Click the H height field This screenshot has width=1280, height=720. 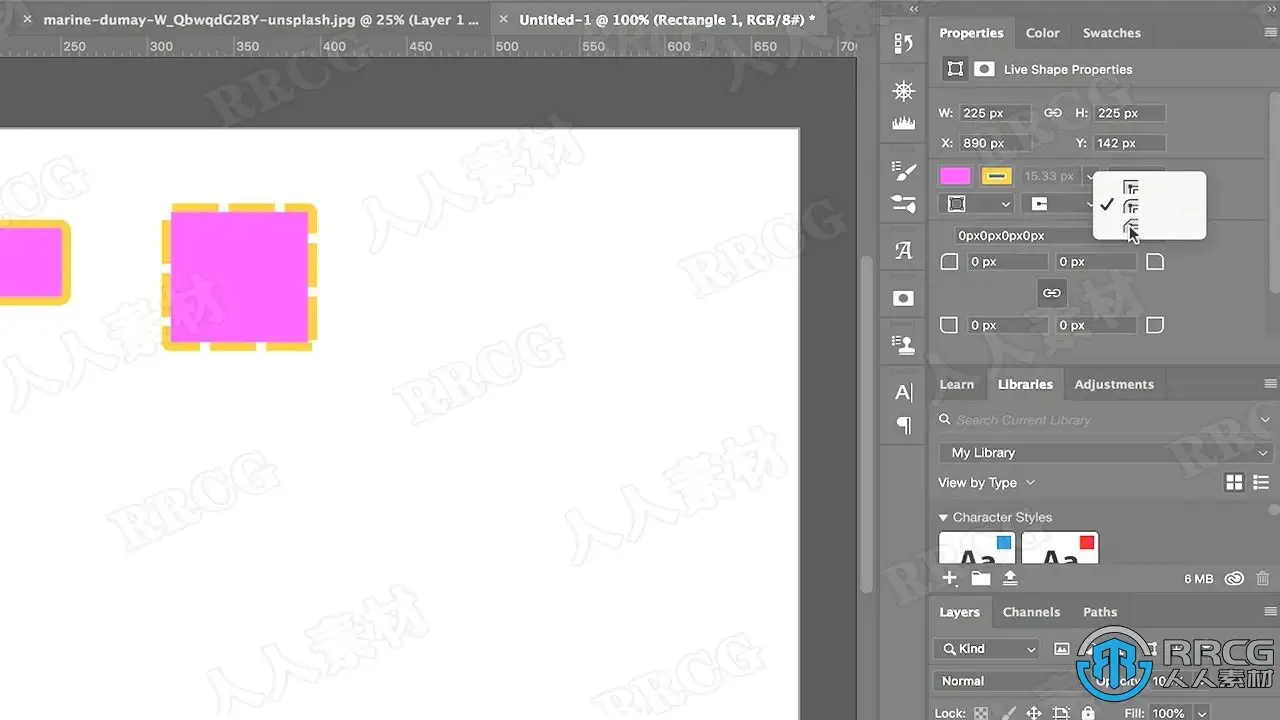(x=1130, y=113)
